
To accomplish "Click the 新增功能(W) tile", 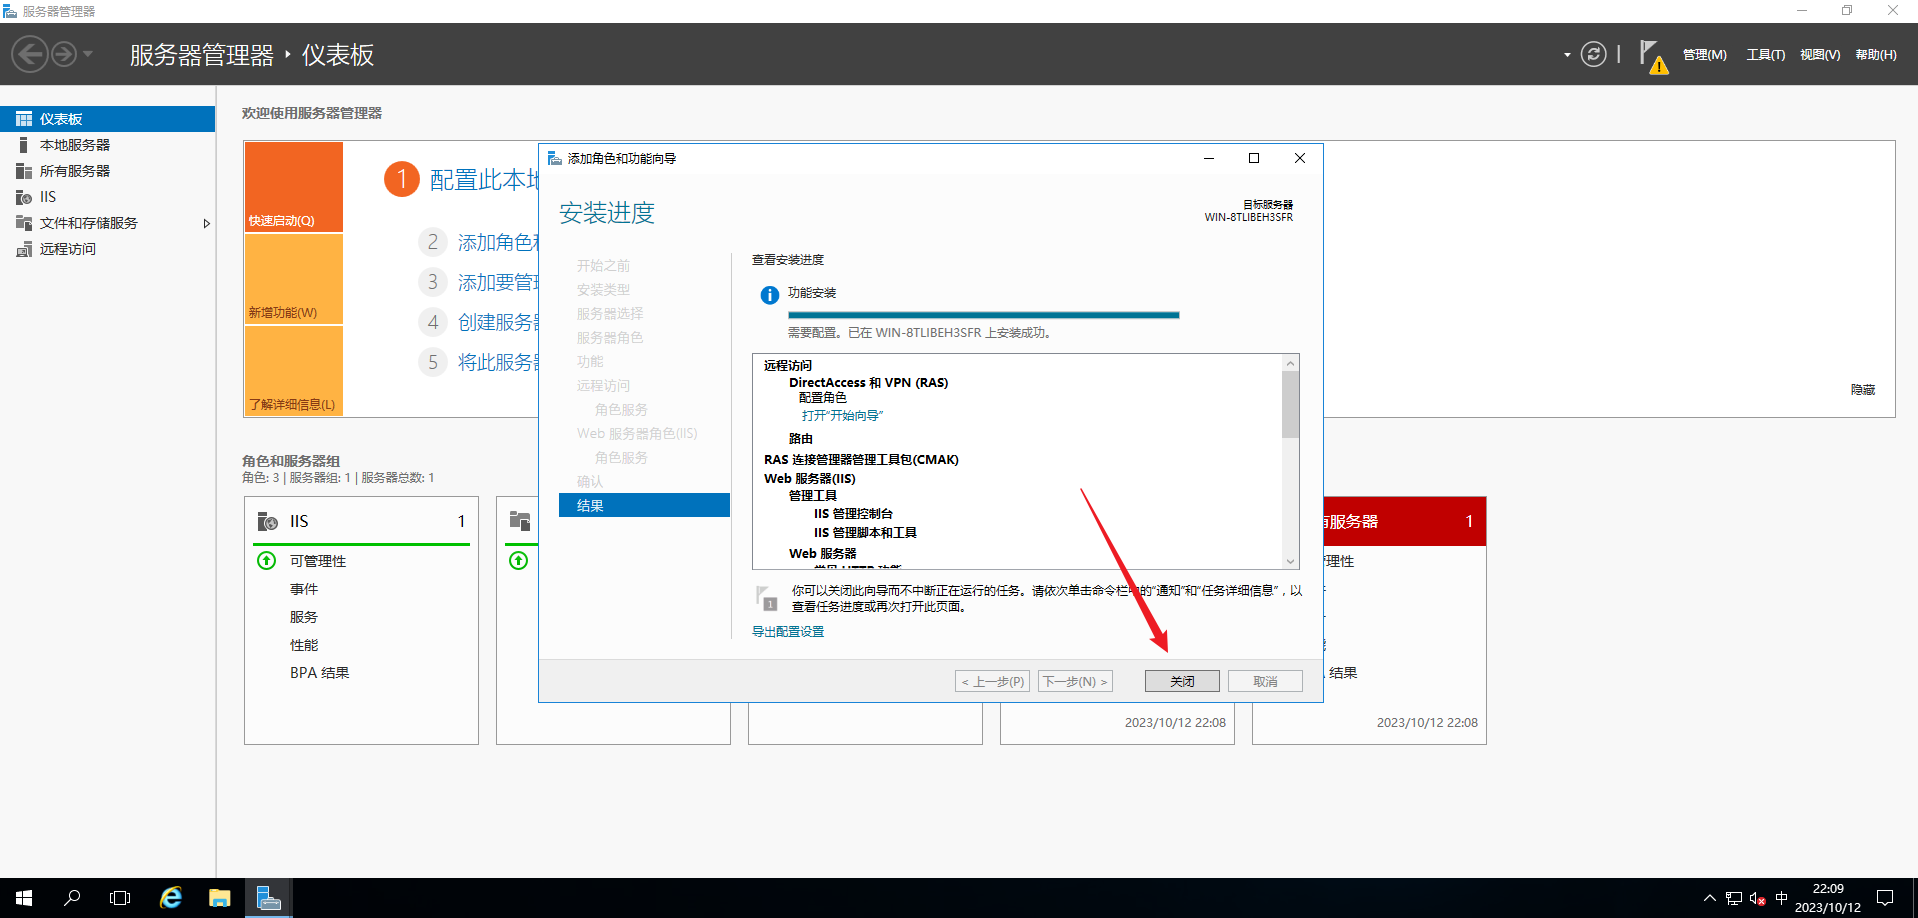I will [294, 279].
